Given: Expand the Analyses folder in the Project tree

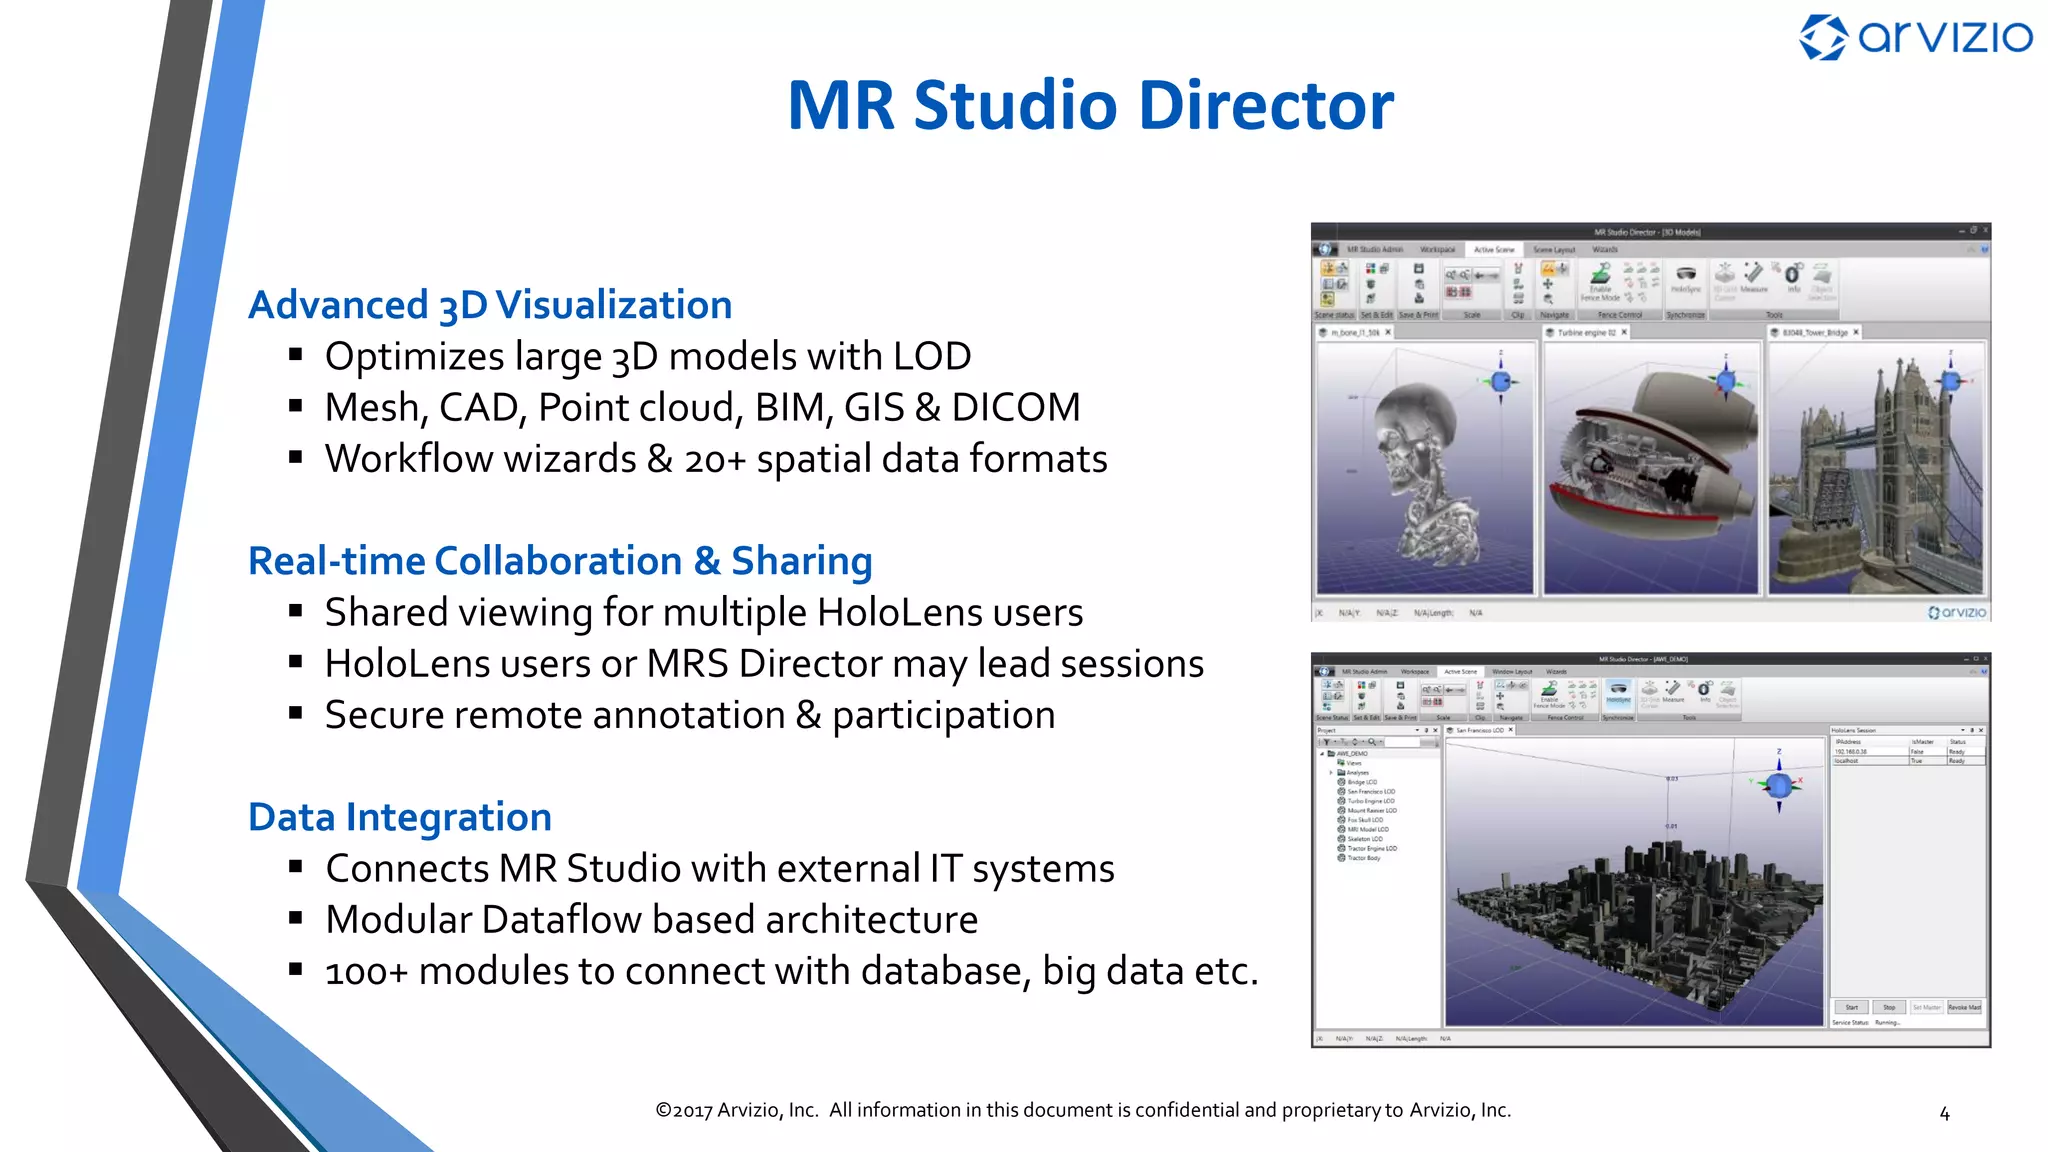Looking at the screenshot, I should [x=1331, y=773].
